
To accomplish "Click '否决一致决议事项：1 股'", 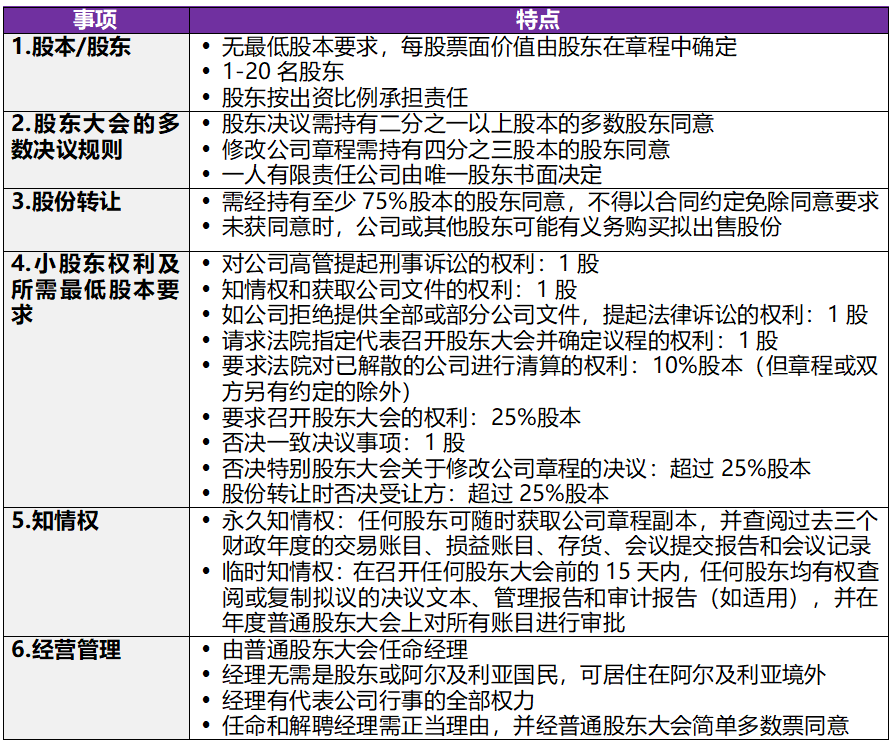I will [343, 443].
